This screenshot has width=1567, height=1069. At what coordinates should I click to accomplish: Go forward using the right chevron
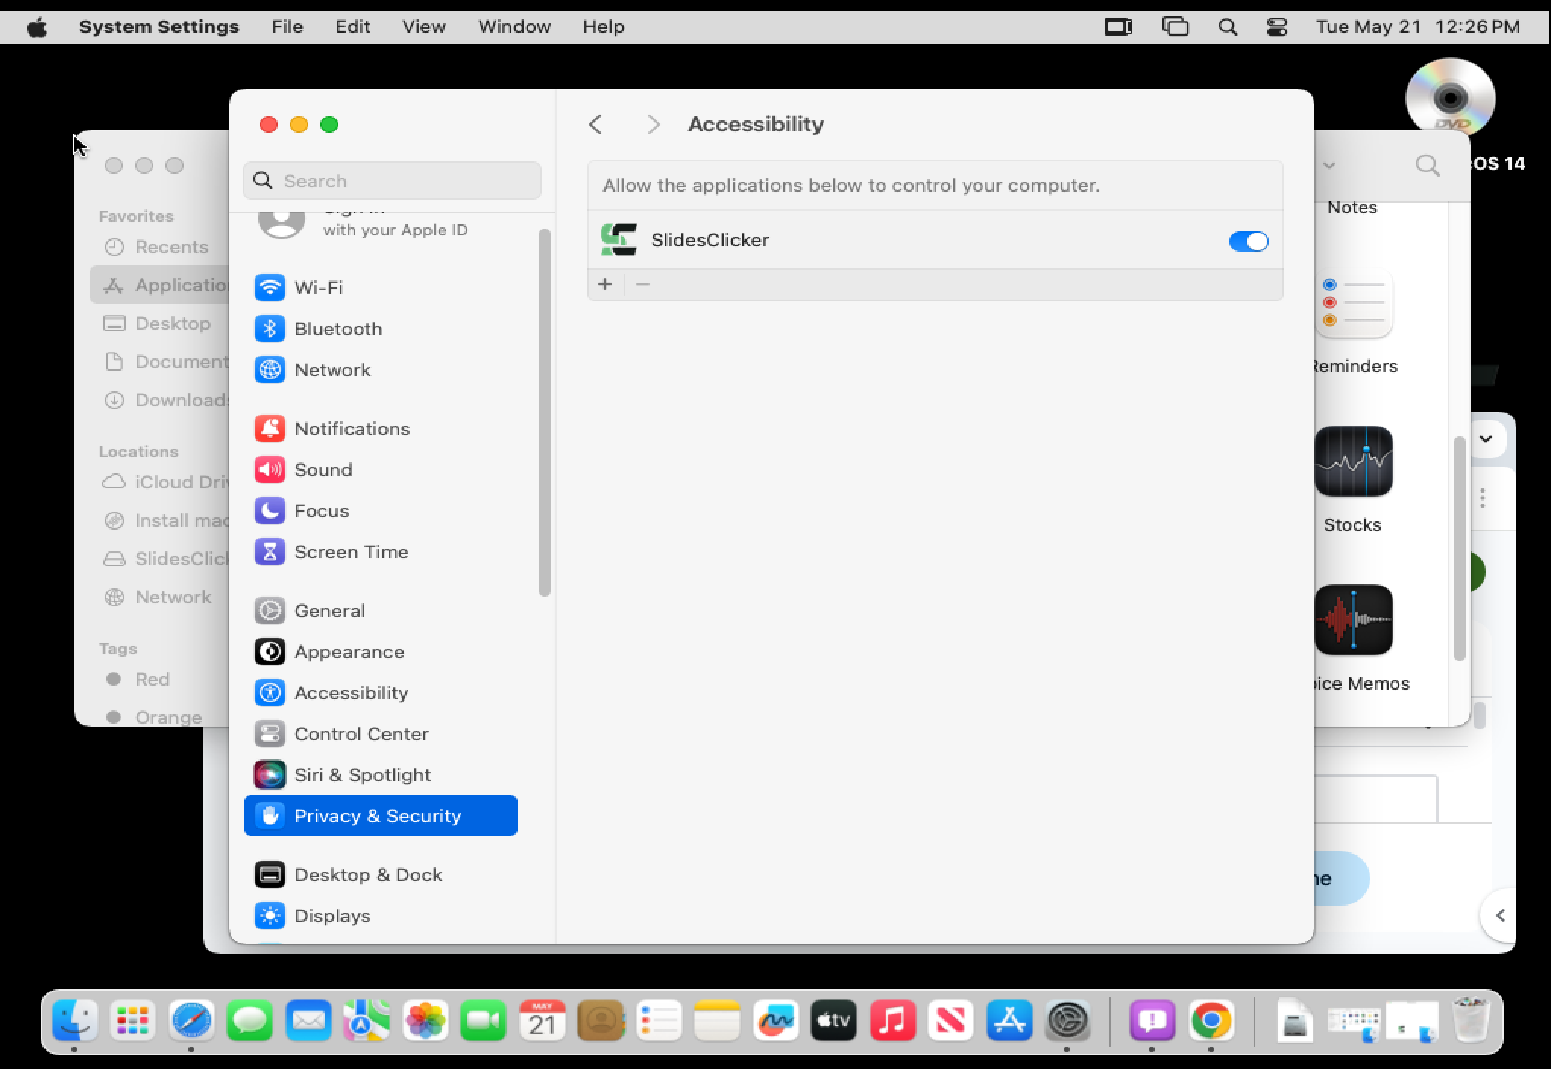tap(653, 124)
